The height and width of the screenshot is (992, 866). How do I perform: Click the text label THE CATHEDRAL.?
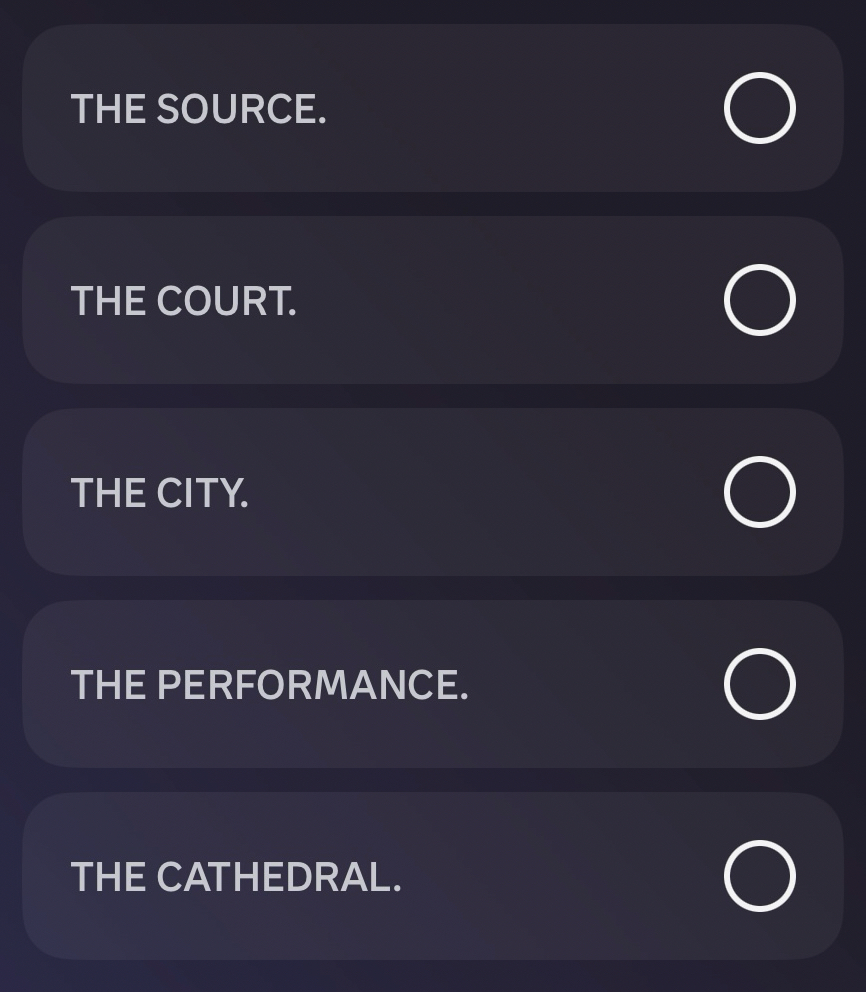click(235, 877)
